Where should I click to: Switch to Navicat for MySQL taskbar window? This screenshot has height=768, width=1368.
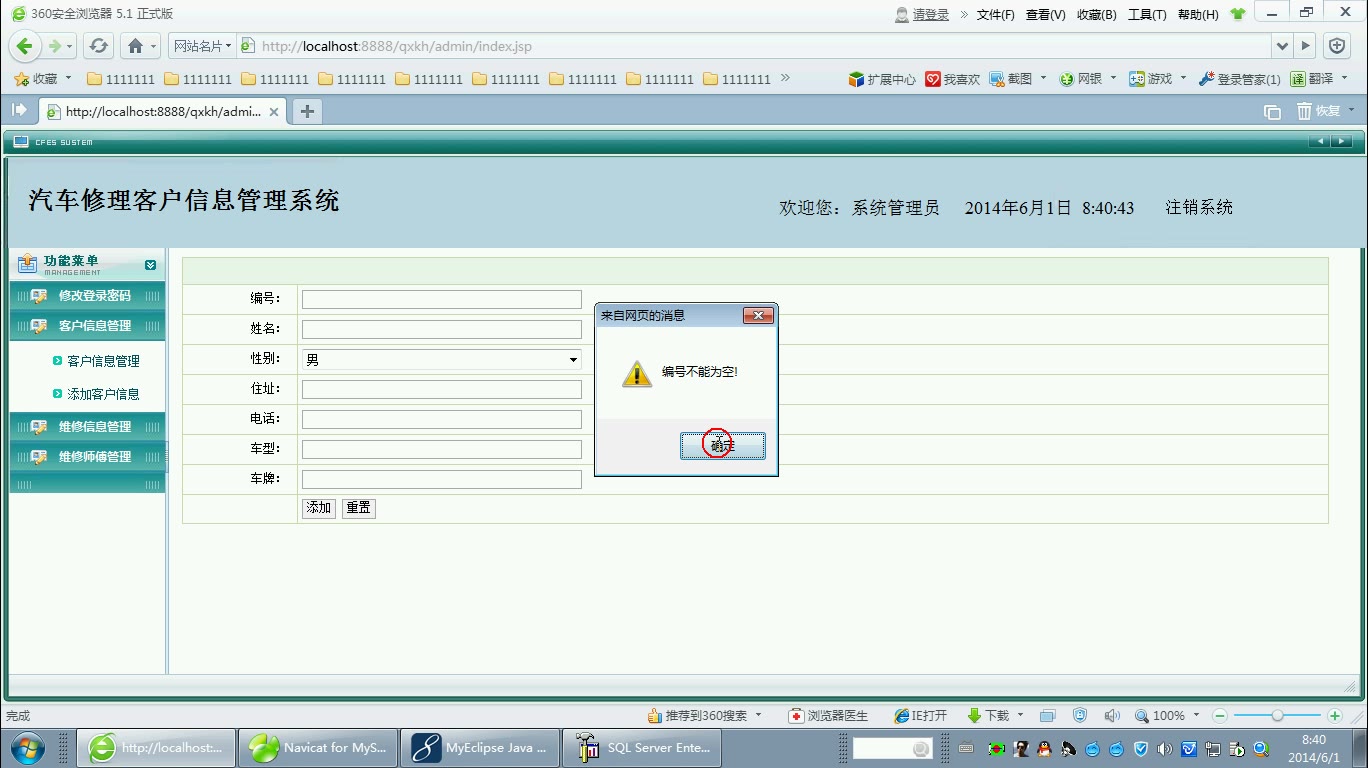point(317,748)
